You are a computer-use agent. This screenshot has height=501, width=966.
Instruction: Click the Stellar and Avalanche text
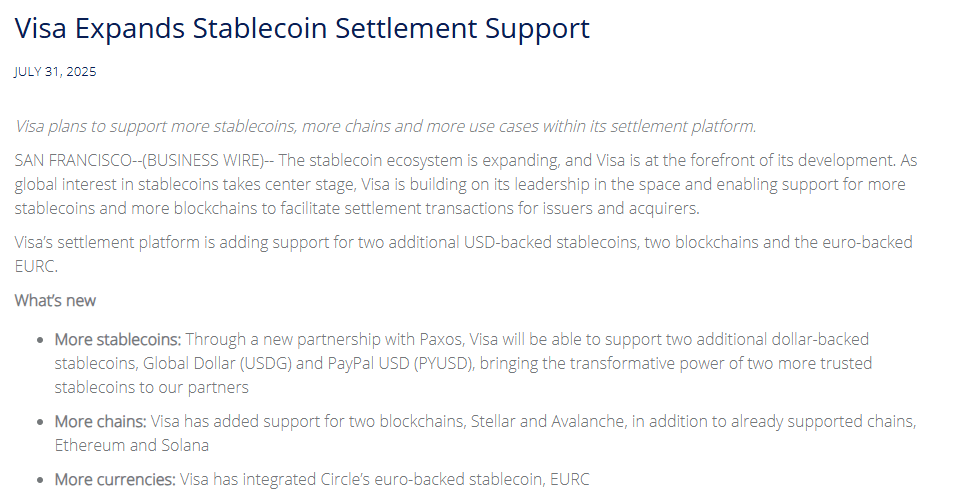pyautogui.click(x=547, y=422)
